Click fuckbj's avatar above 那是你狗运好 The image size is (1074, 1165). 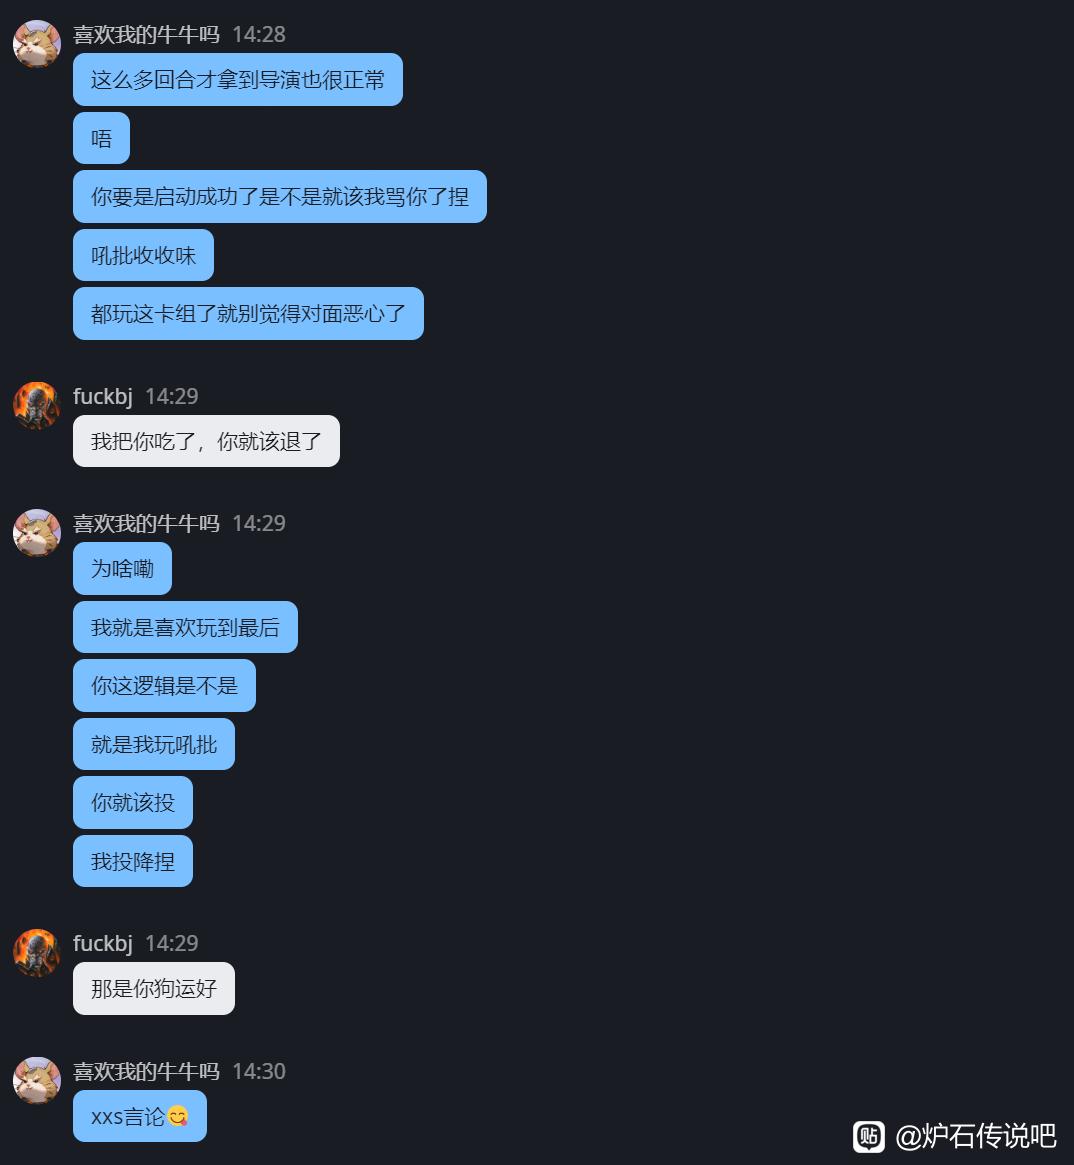click(x=37, y=953)
